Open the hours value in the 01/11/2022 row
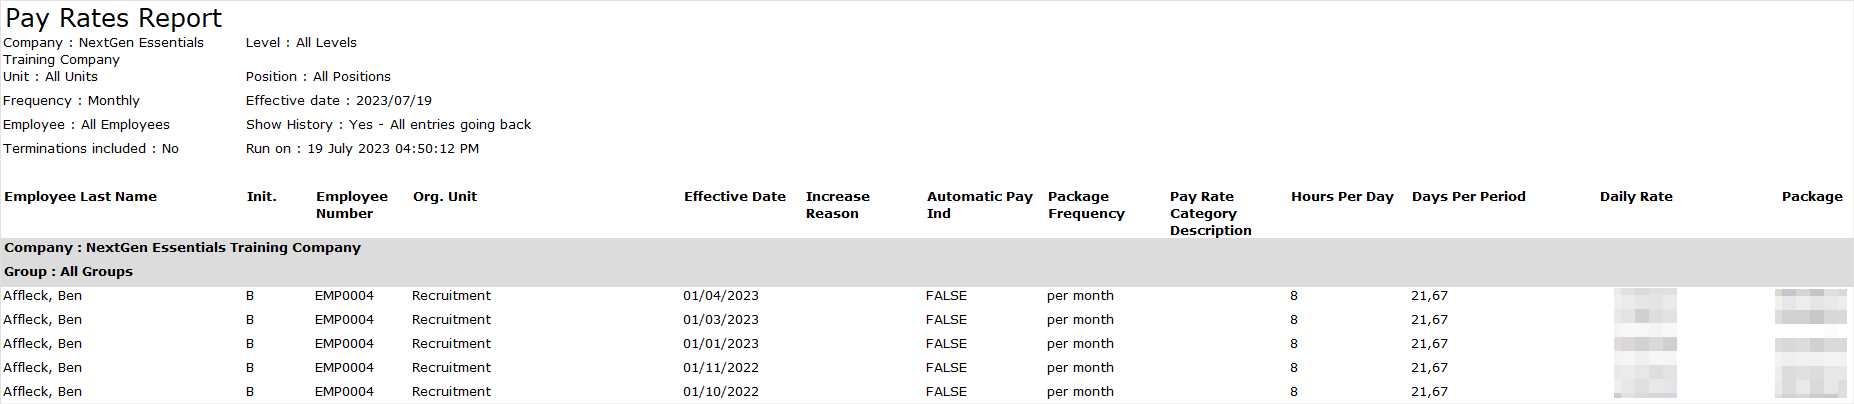Viewport: 1854px width, 404px height. tap(1294, 368)
